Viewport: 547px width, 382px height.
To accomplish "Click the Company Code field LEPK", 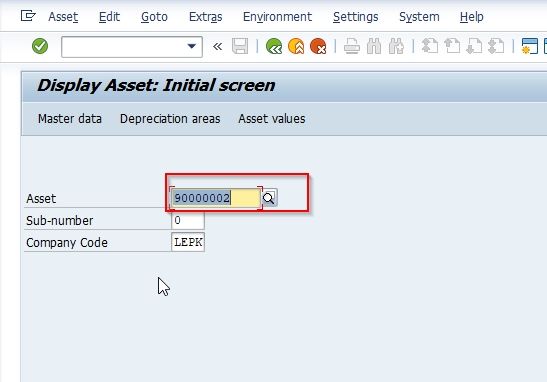I will click(188, 242).
